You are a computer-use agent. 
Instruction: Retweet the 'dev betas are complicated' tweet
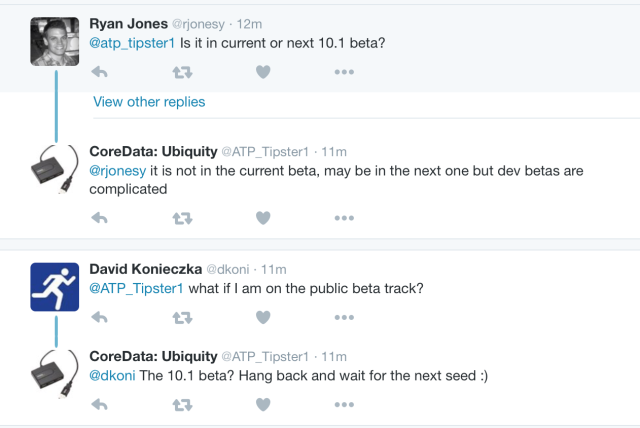pos(182,219)
